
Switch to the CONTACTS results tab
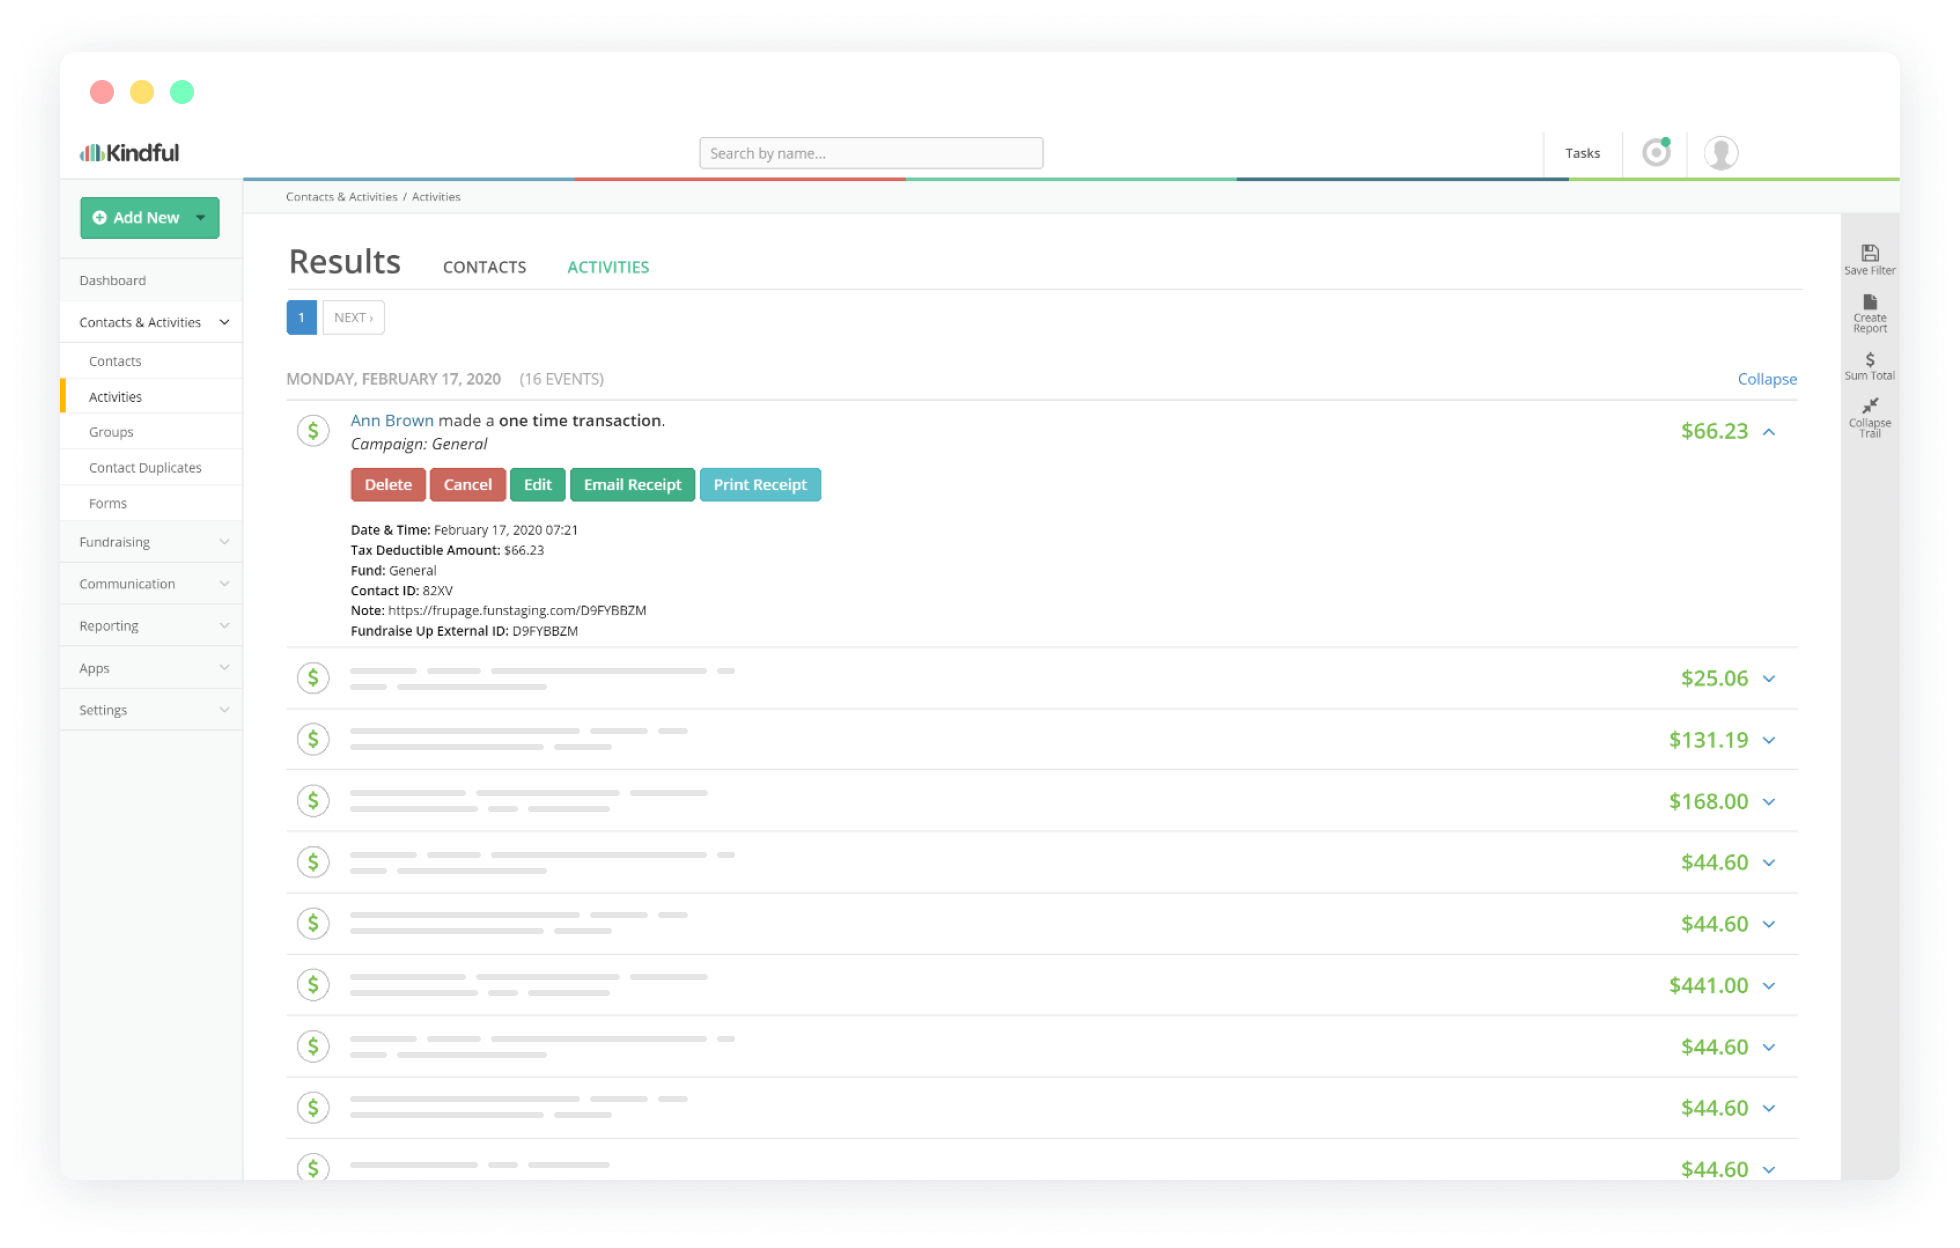483,267
